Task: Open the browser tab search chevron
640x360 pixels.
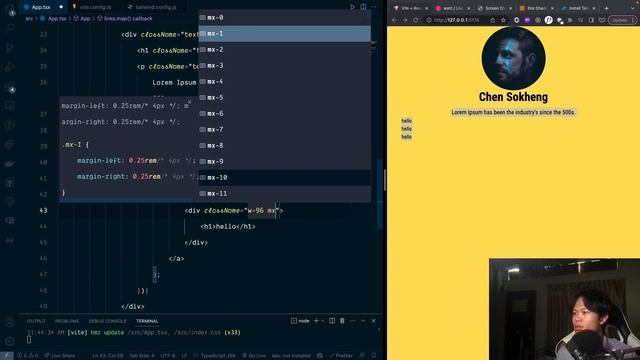Action: coord(633,8)
